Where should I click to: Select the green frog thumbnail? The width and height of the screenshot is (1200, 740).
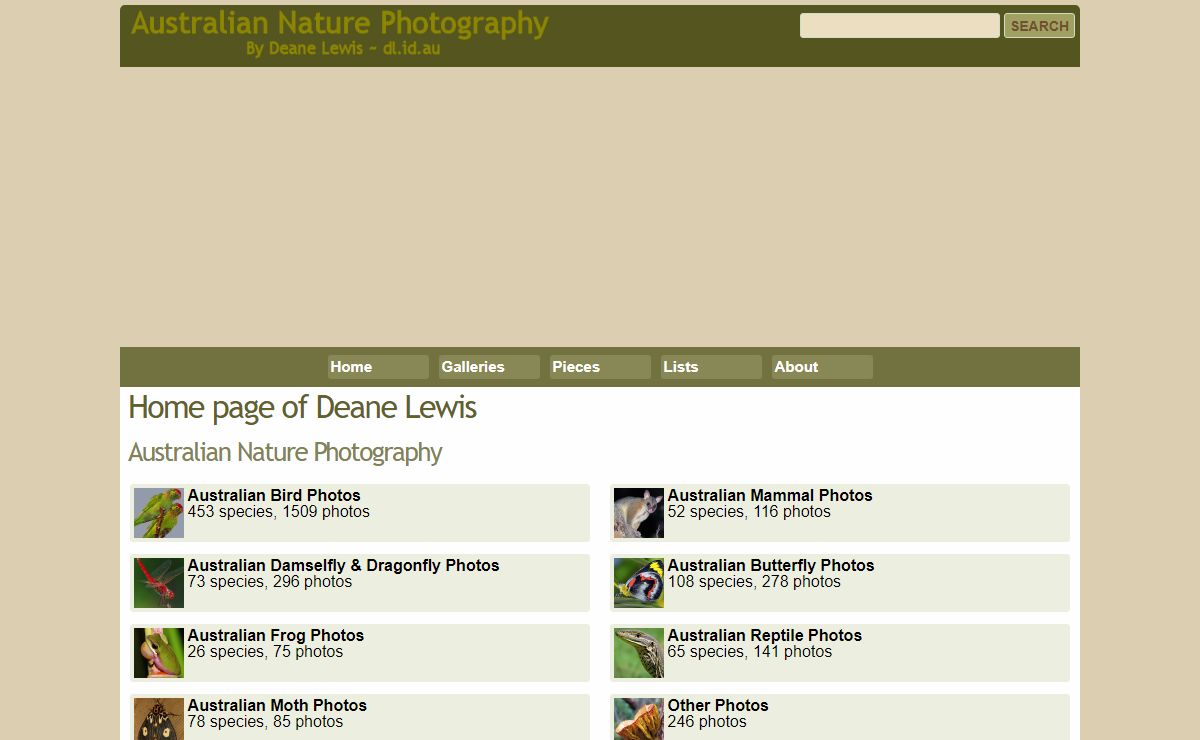159,653
